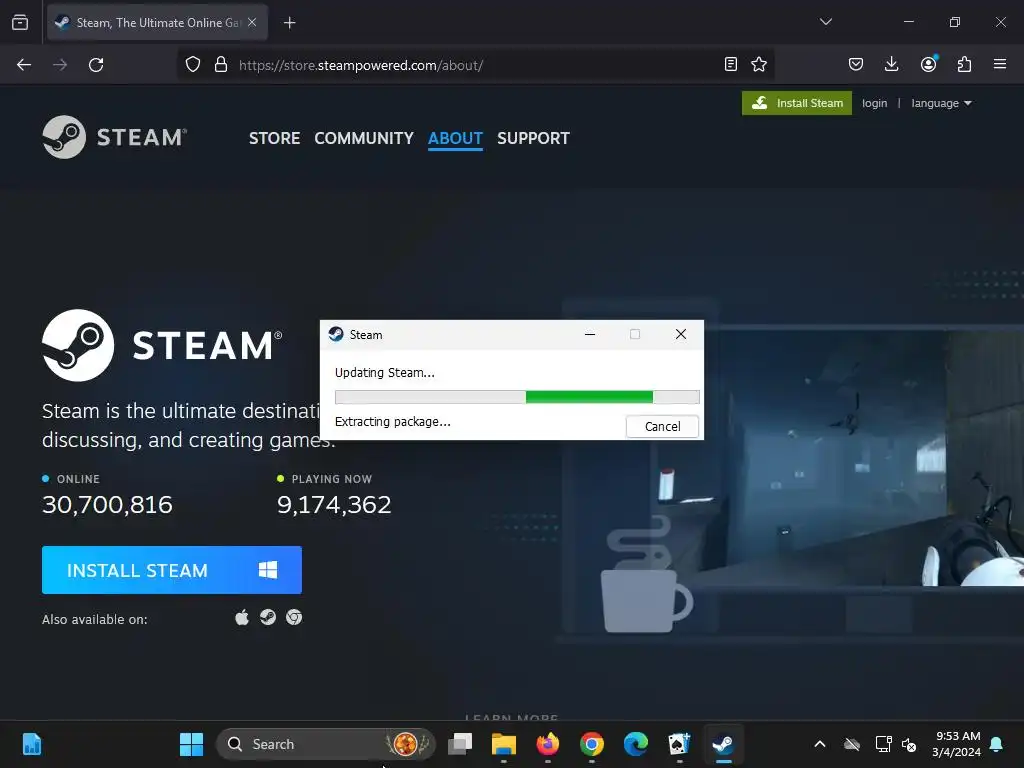The height and width of the screenshot is (768, 1024).
Task: Click the blue INSTALL STEAM button
Action: click(172, 570)
